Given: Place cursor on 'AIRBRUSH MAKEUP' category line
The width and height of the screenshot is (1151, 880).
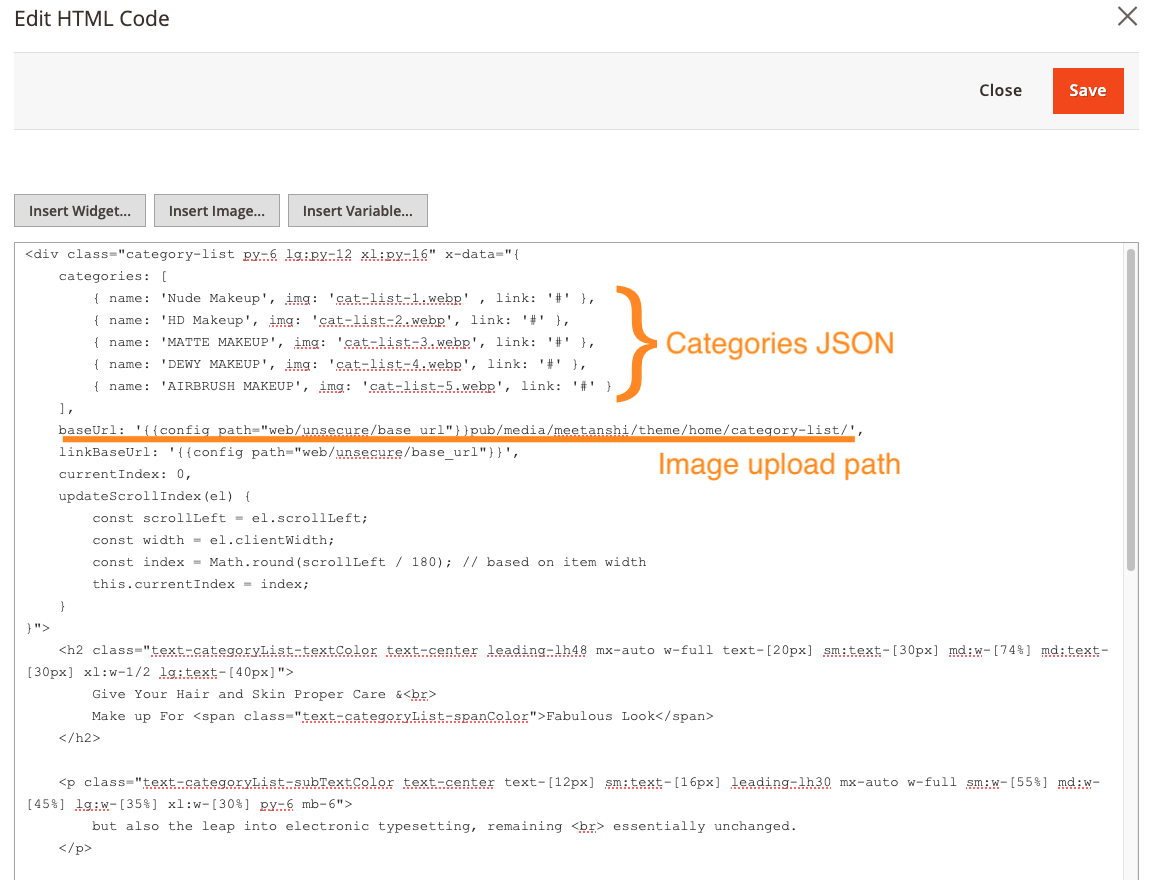Looking at the screenshot, I should click(352, 386).
